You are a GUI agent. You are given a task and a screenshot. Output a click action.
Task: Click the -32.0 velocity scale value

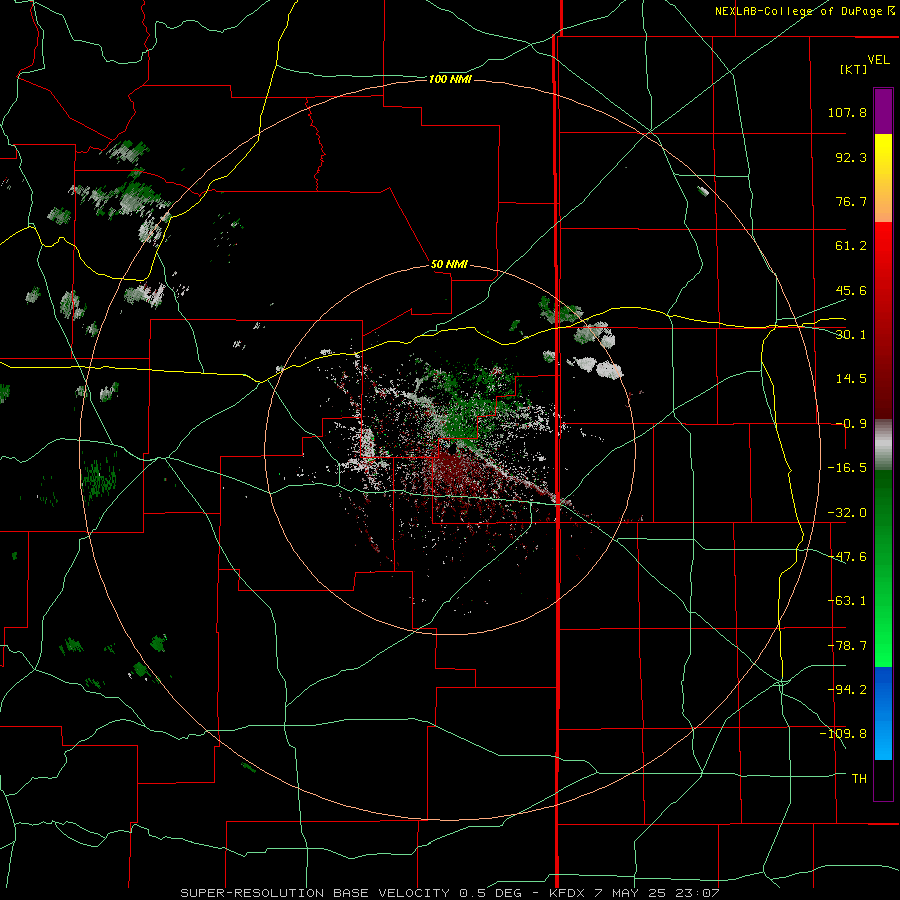[x=847, y=513]
